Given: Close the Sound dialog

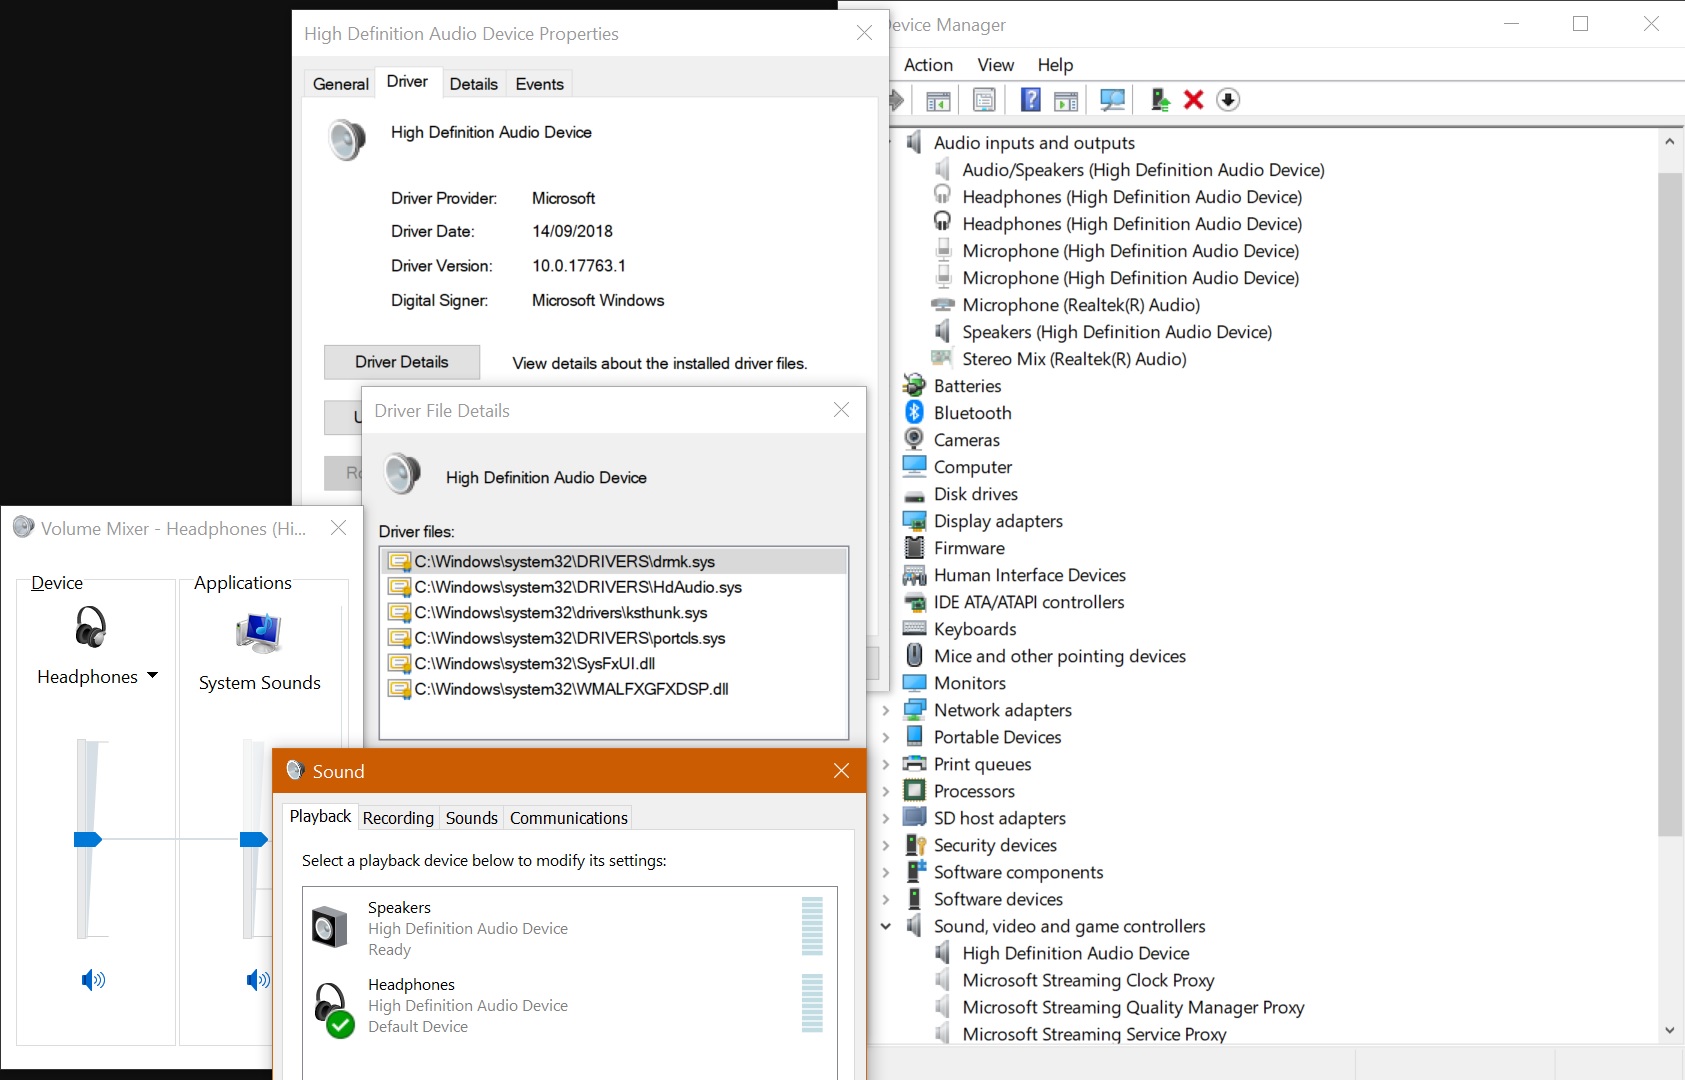Looking at the screenshot, I should click(841, 771).
